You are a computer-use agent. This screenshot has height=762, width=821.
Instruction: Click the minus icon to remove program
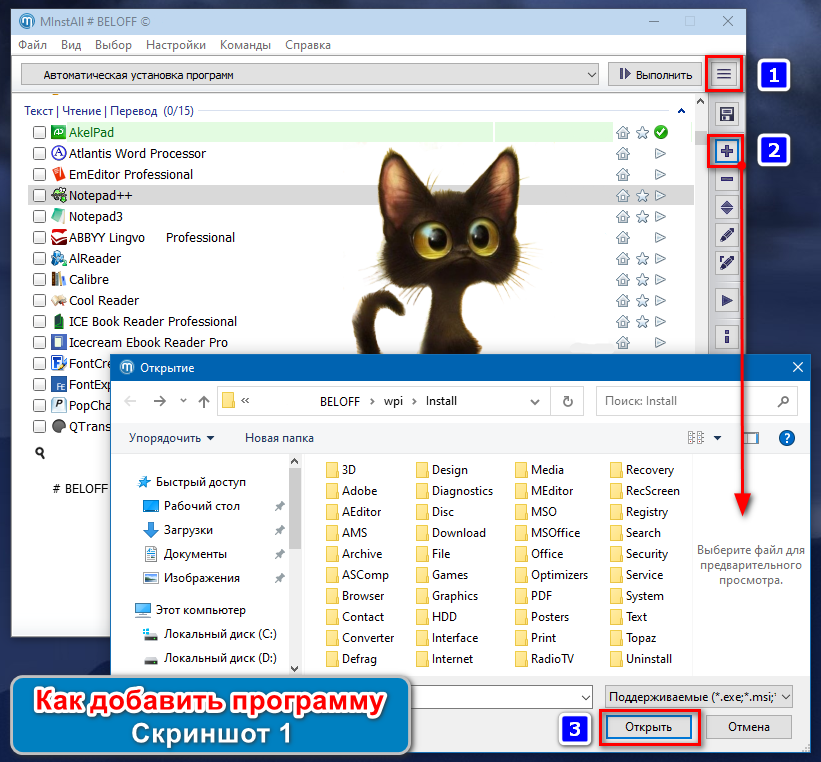(x=727, y=179)
